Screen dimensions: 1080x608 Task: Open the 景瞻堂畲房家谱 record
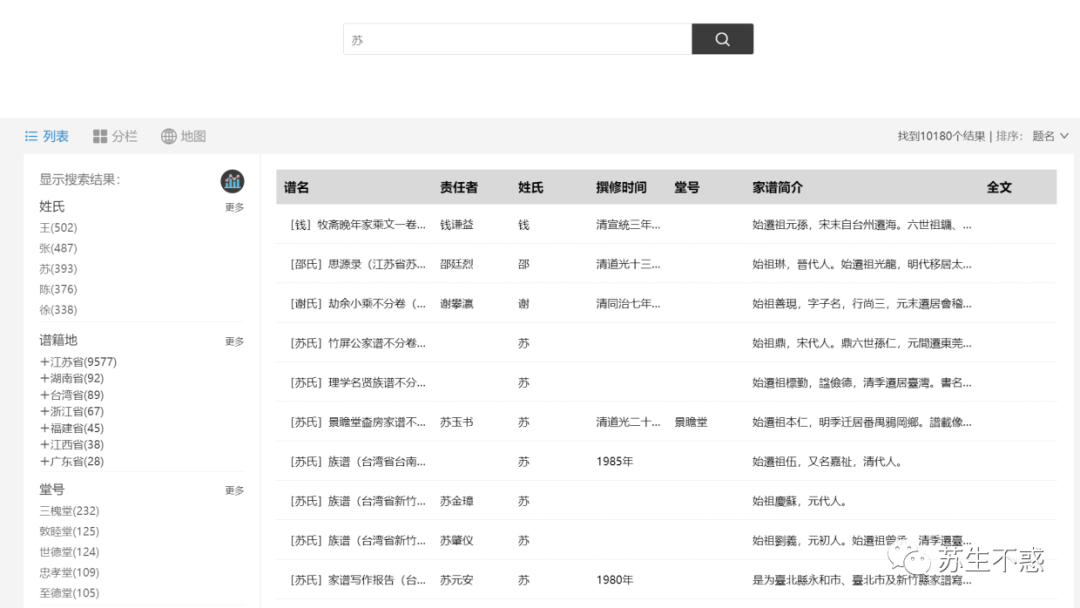coord(357,423)
